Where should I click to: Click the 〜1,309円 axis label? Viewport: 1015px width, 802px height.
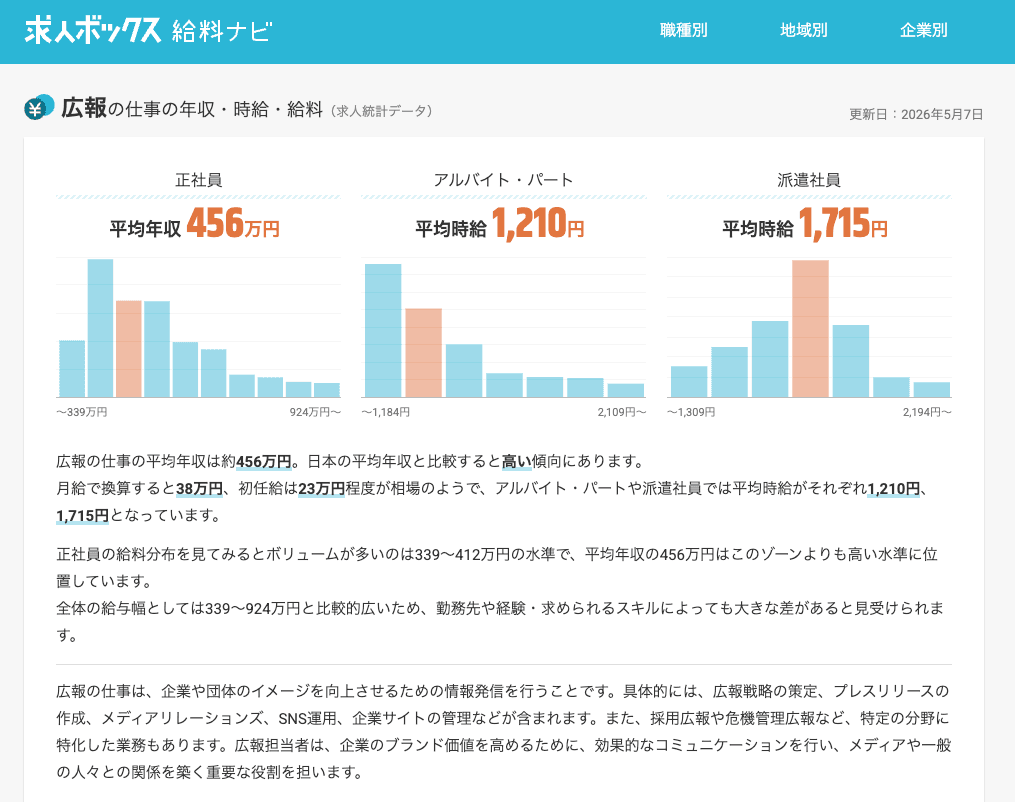click(691, 412)
